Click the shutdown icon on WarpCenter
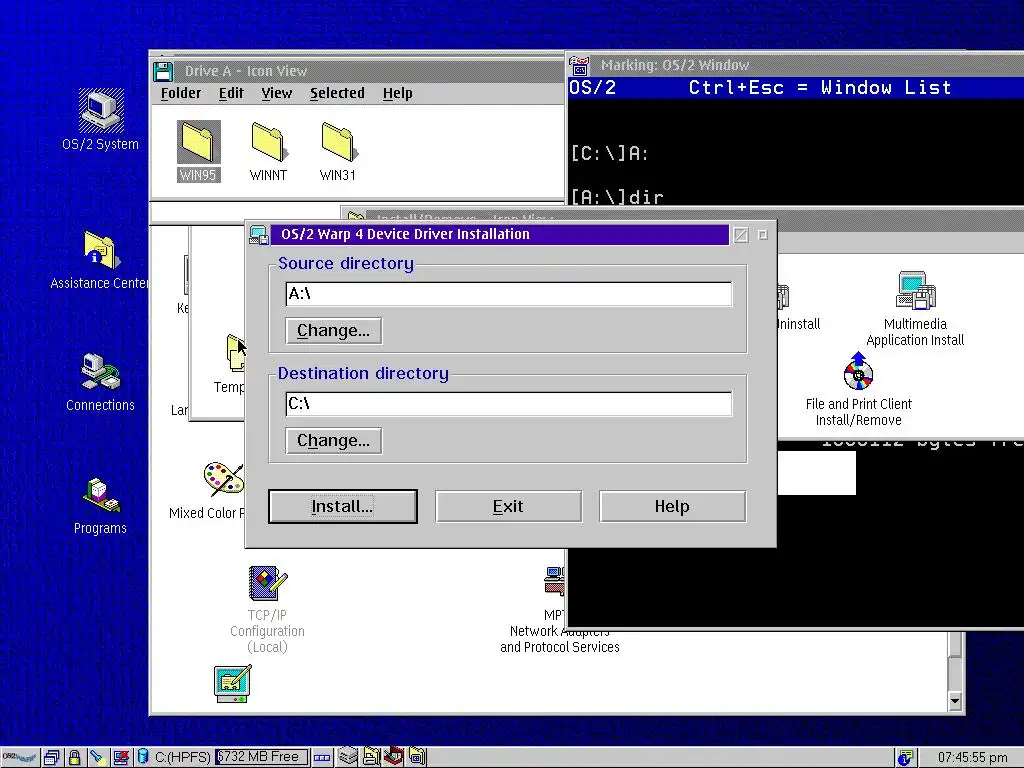The width and height of the screenshot is (1024, 768). pos(120,758)
